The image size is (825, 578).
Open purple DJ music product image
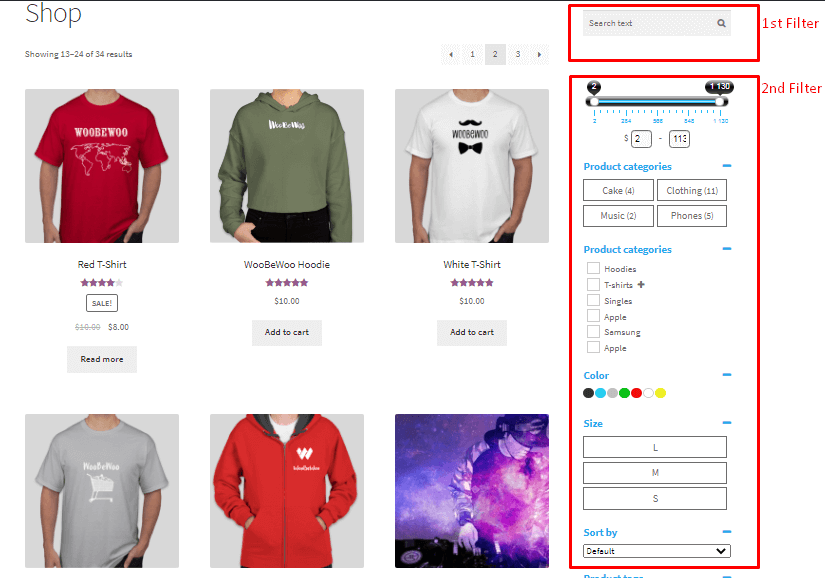[472, 491]
